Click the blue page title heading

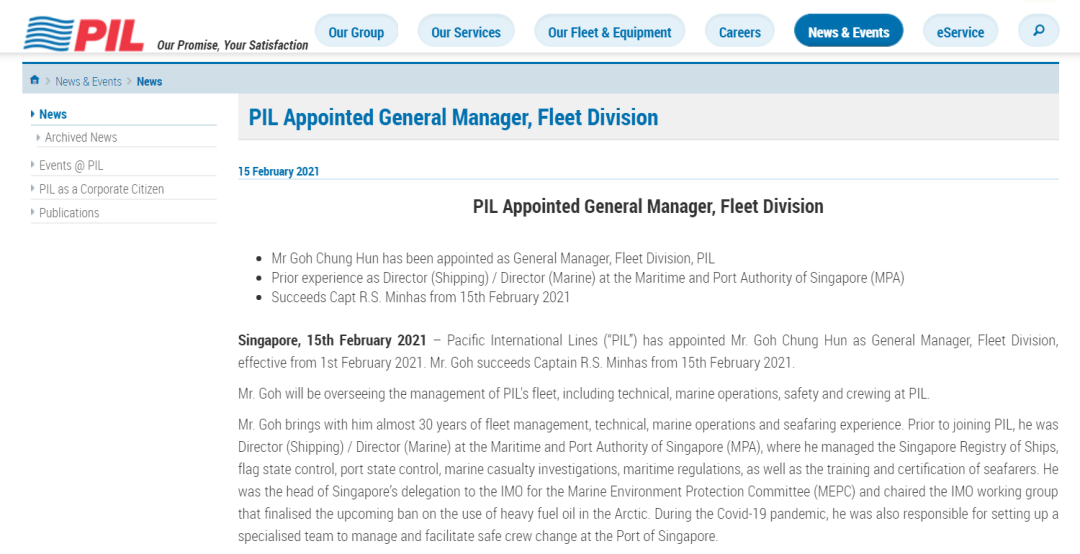click(x=453, y=117)
